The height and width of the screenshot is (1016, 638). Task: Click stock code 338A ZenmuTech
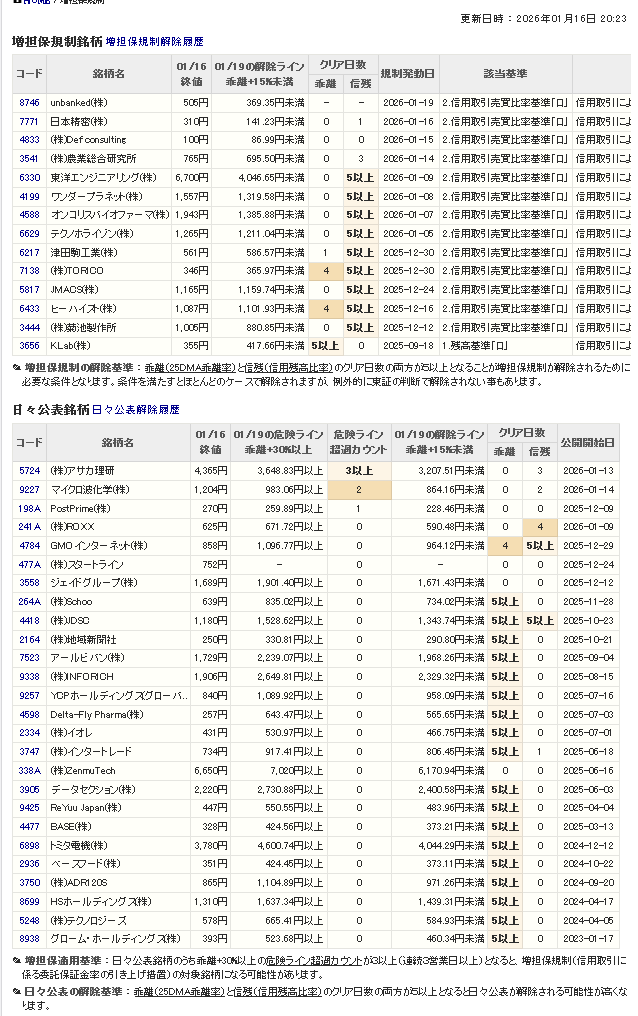click(x=29, y=770)
